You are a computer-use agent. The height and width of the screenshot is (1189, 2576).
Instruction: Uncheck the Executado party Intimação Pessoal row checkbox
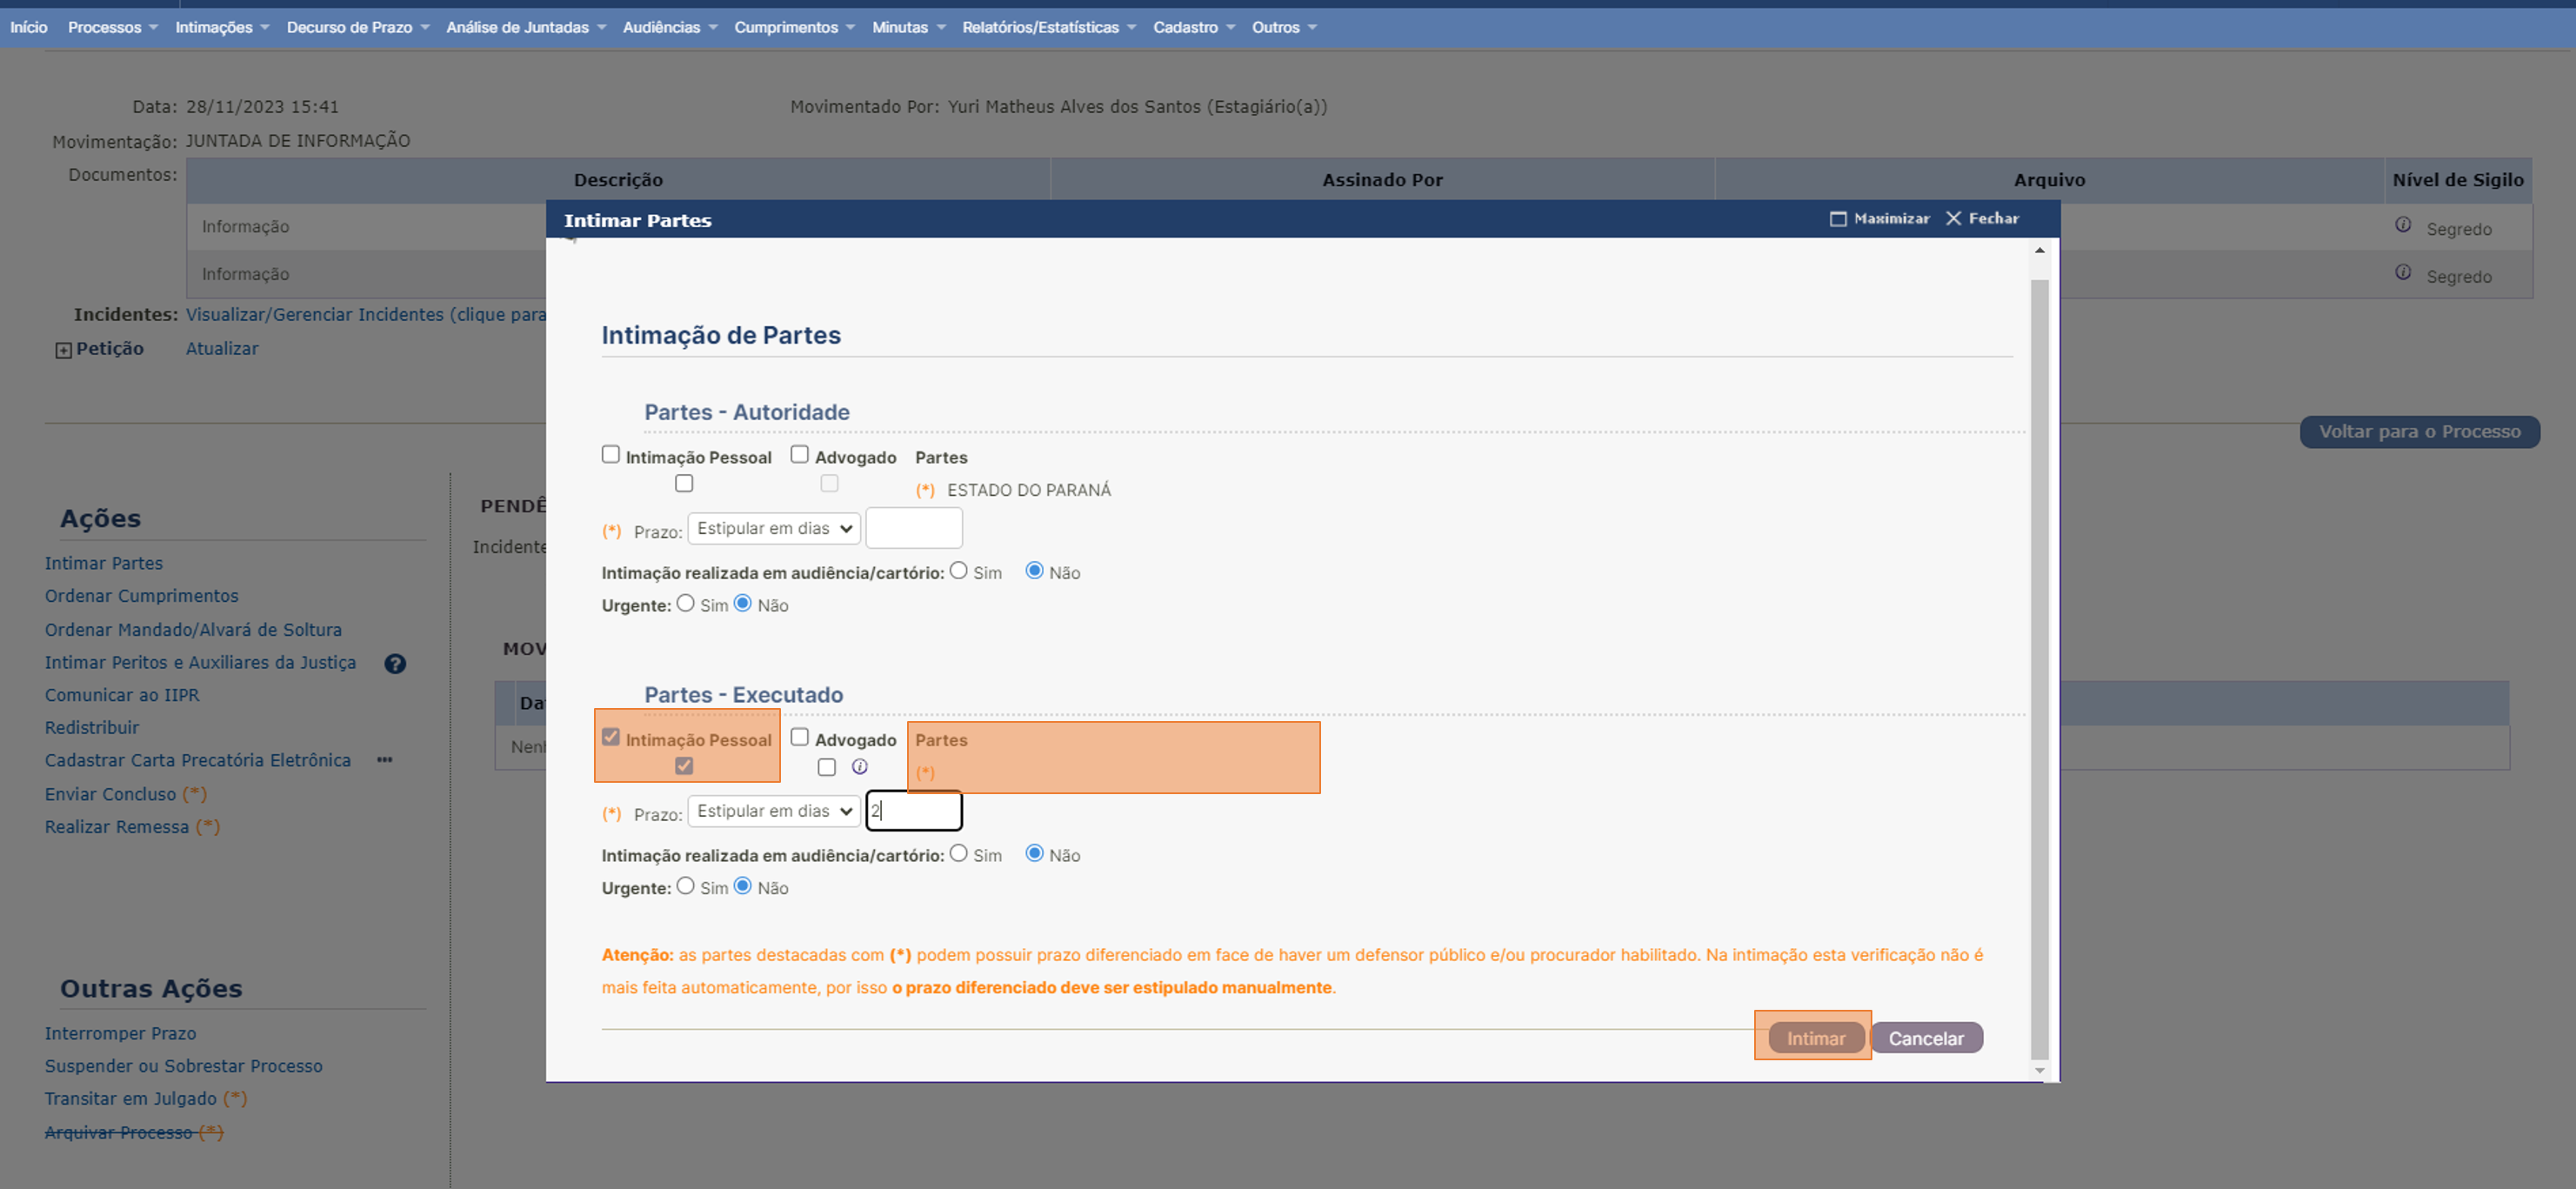684,766
